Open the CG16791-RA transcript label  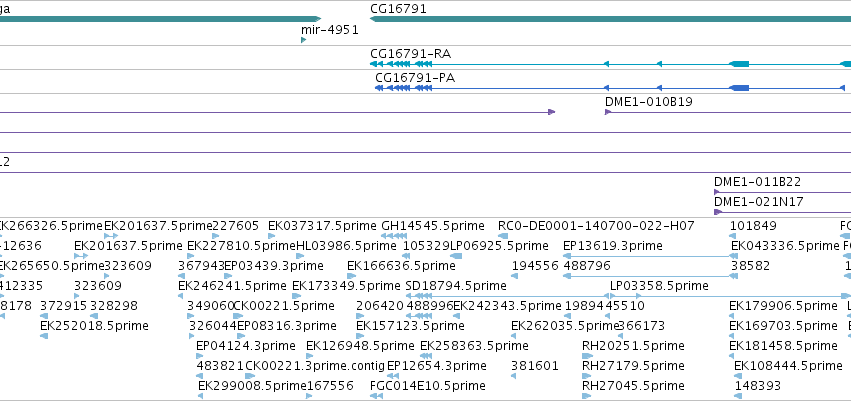[x=410, y=54]
